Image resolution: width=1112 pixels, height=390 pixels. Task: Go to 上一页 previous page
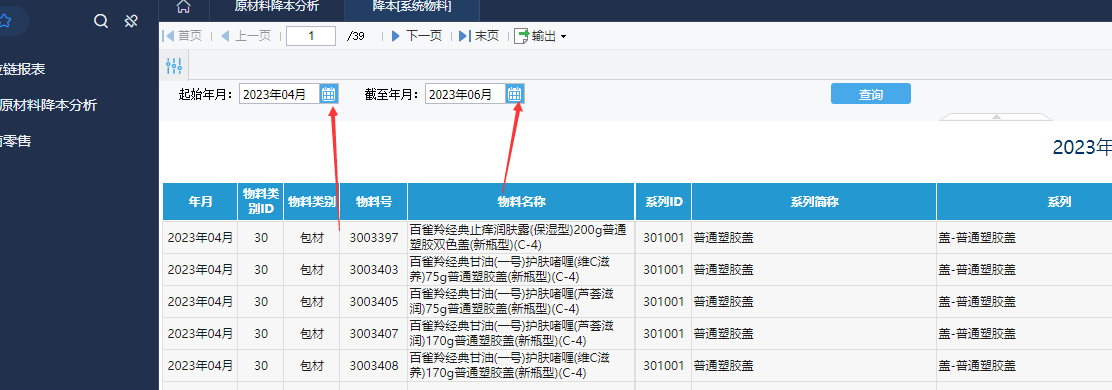point(246,35)
